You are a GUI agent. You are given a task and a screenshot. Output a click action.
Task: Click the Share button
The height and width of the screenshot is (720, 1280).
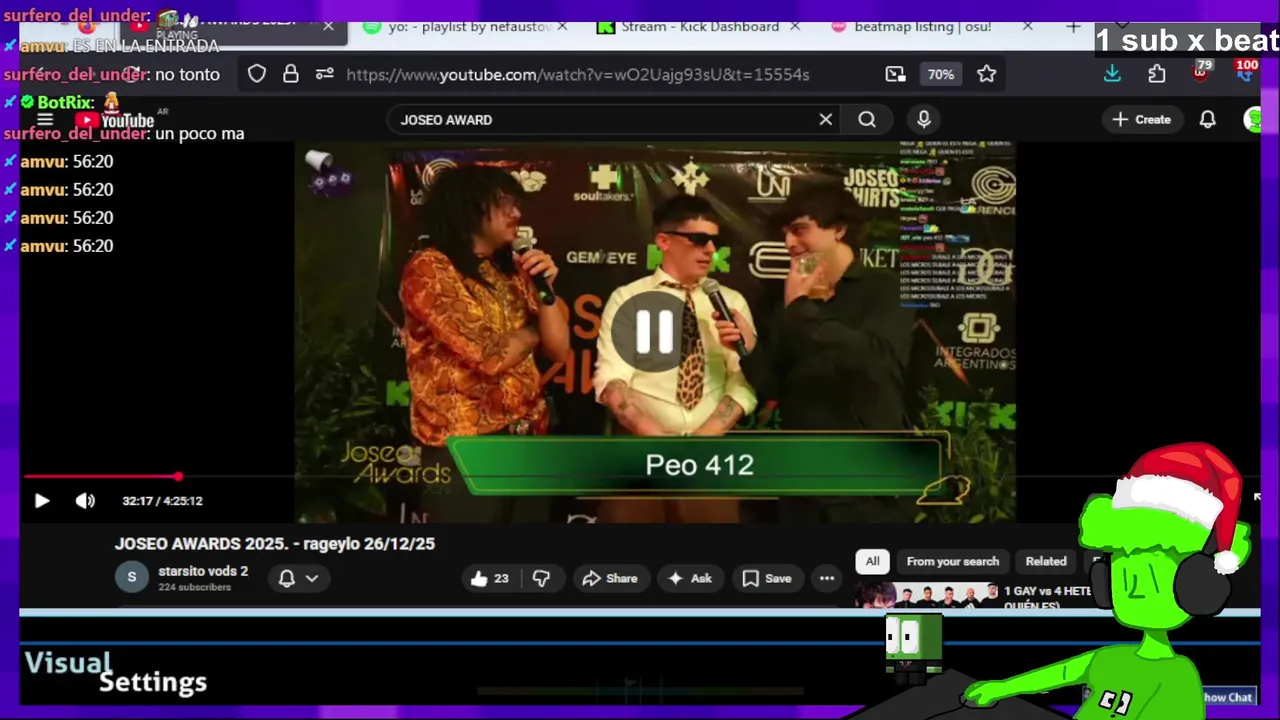[610, 578]
